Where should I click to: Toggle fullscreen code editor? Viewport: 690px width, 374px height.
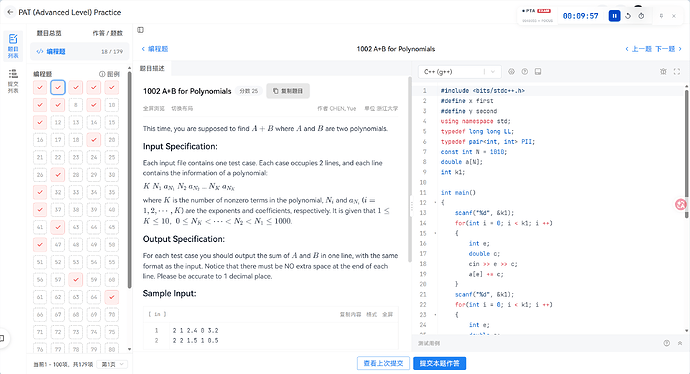(x=677, y=71)
